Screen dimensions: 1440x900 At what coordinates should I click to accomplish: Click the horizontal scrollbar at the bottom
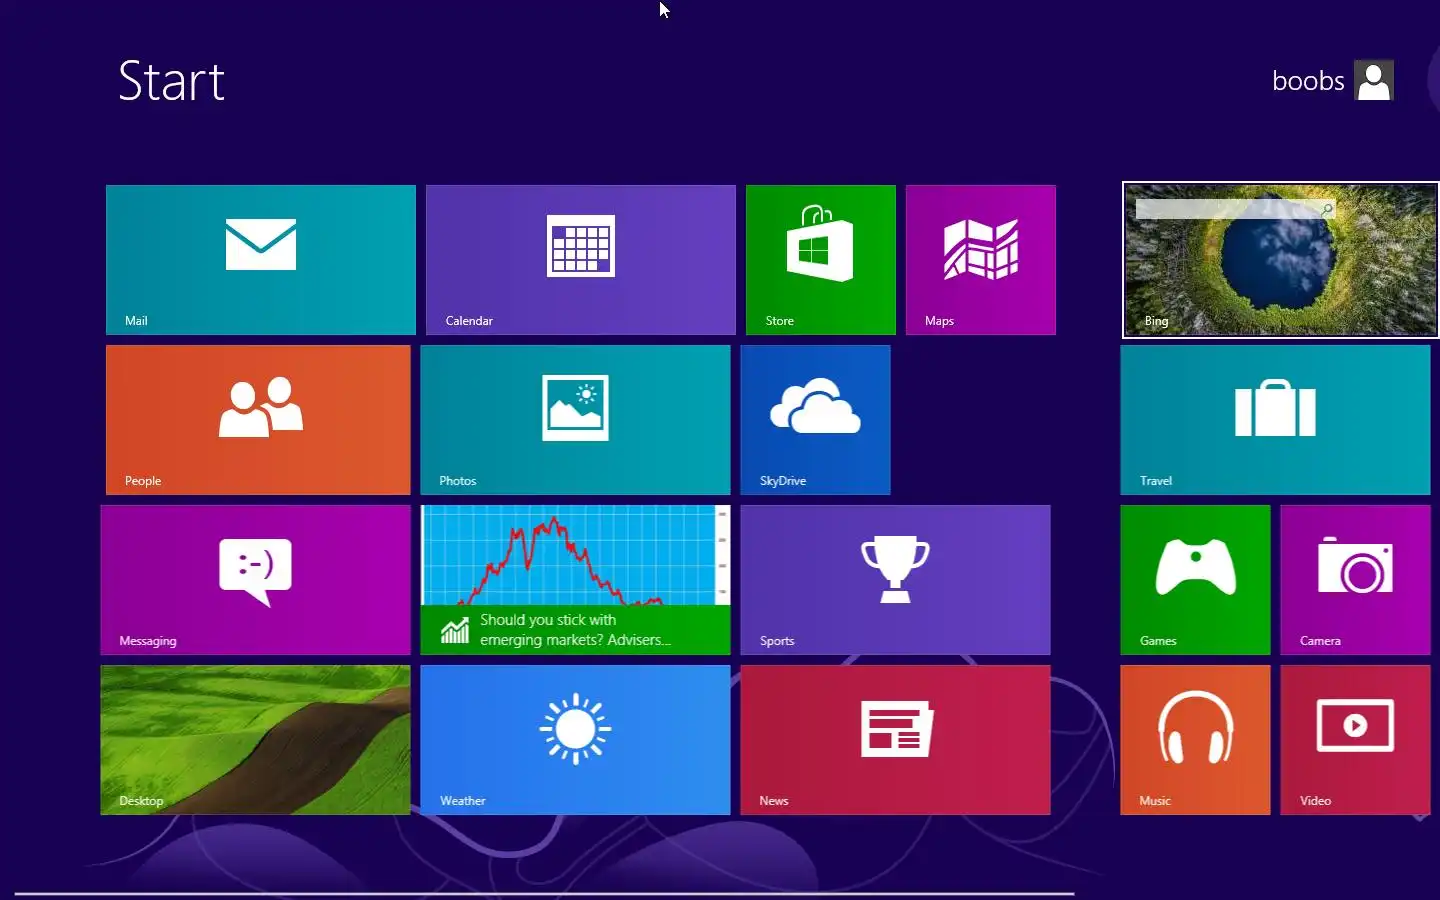click(x=545, y=894)
